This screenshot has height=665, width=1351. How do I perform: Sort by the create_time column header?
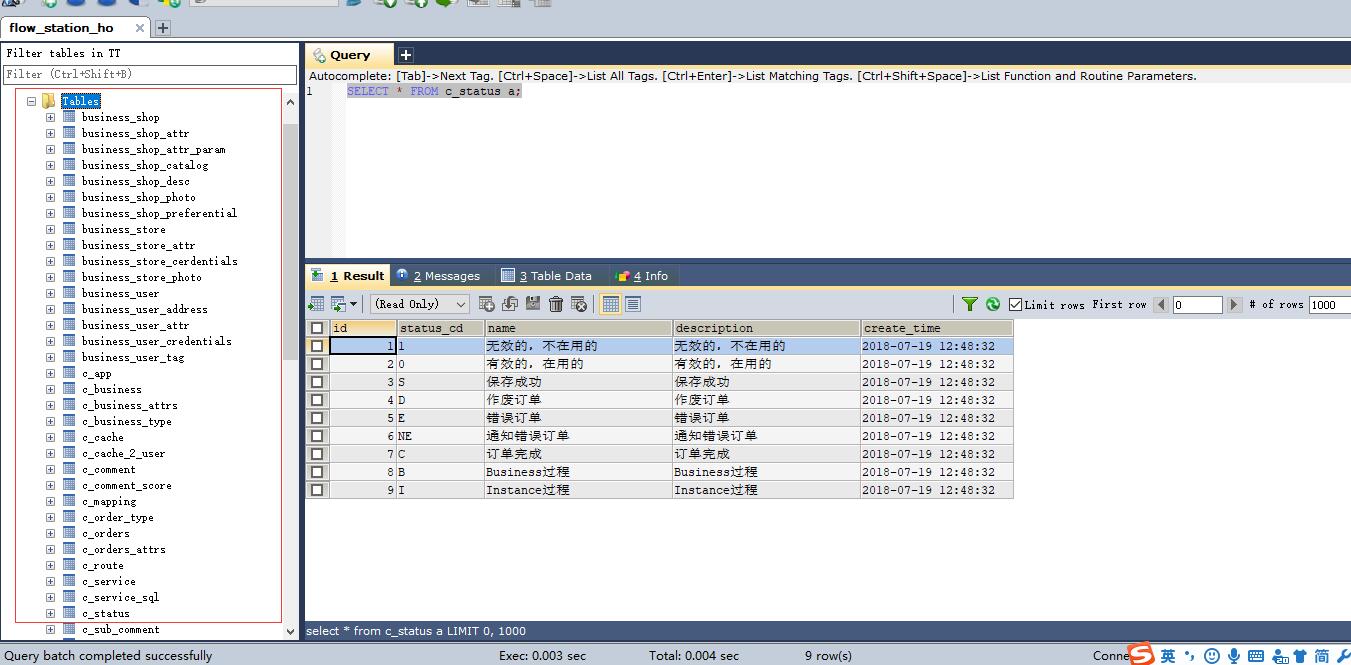(x=935, y=328)
